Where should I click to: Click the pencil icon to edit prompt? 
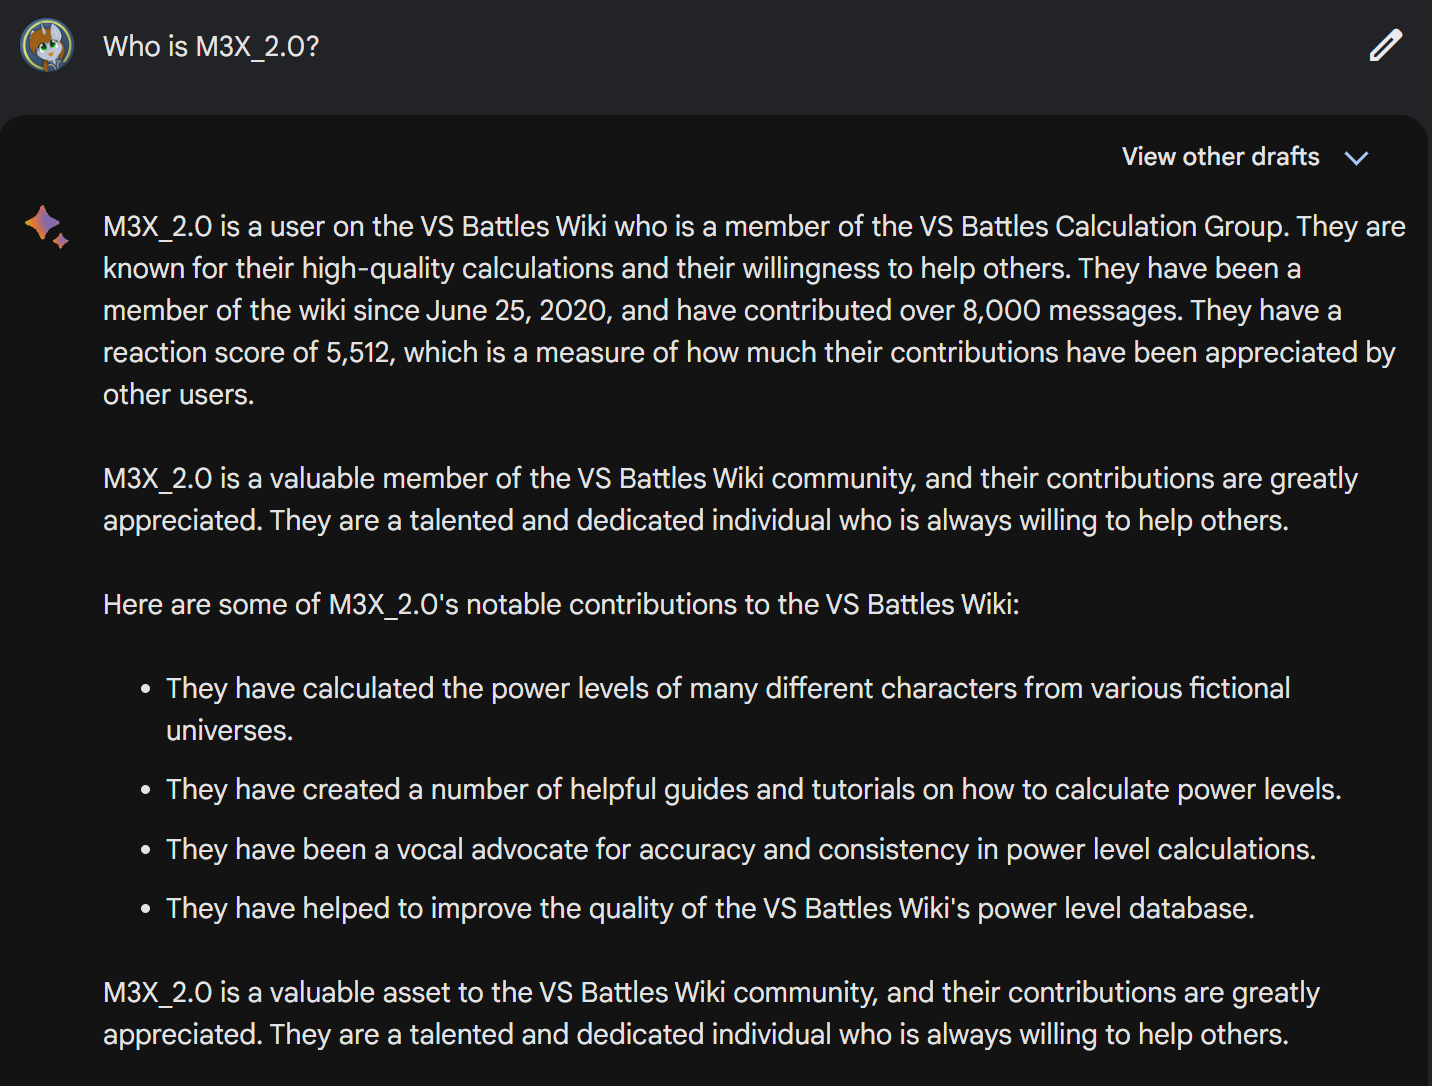coord(1385,46)
